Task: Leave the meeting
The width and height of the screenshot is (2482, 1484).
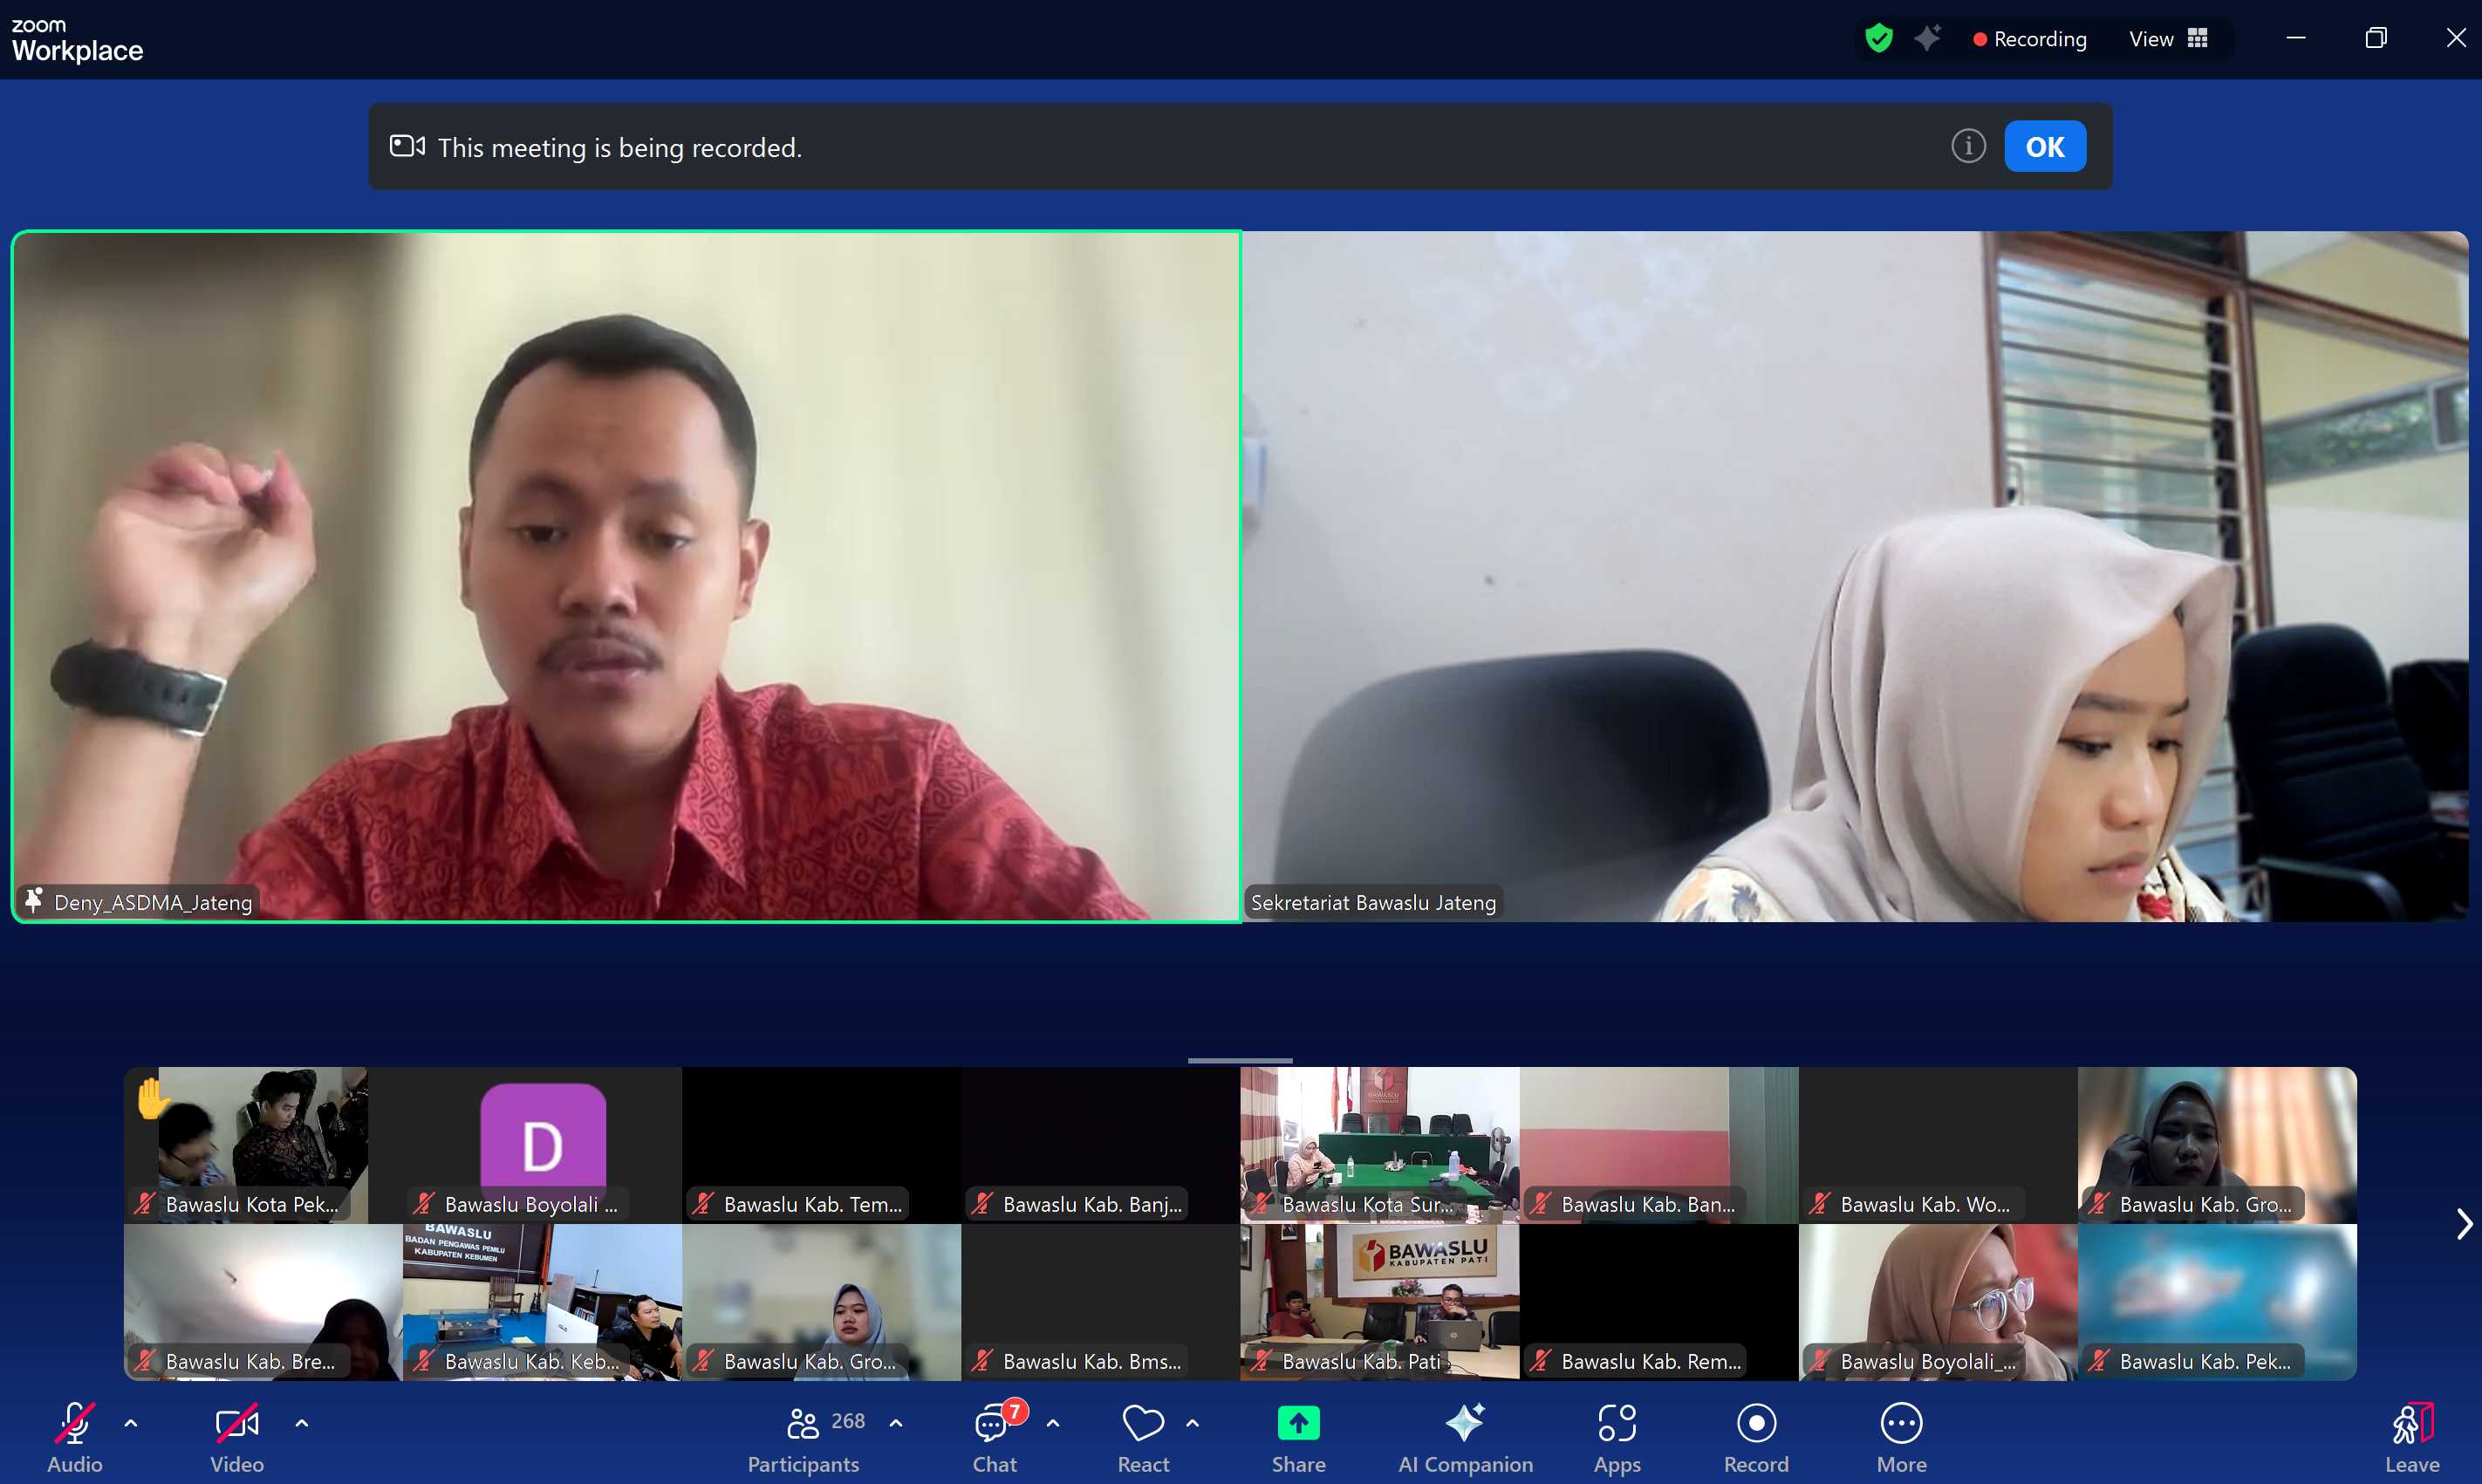Action: (2412, 1438)
